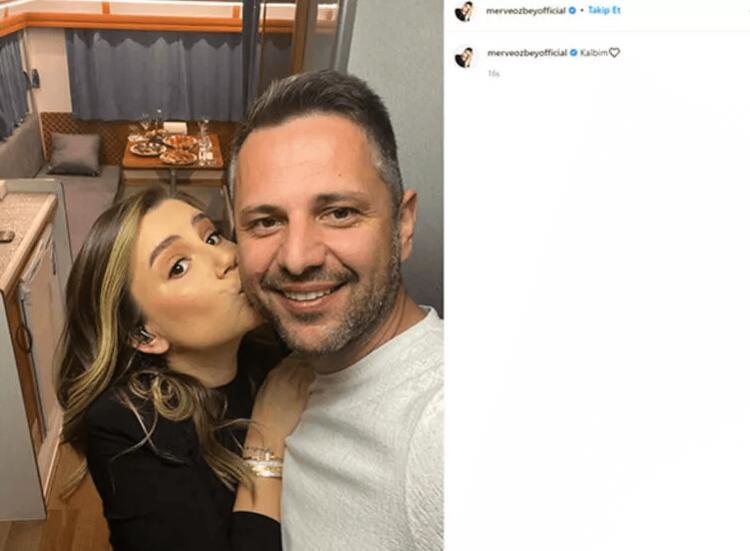
Task: Open merveozbeyofficial username in header
Action: 526,11
